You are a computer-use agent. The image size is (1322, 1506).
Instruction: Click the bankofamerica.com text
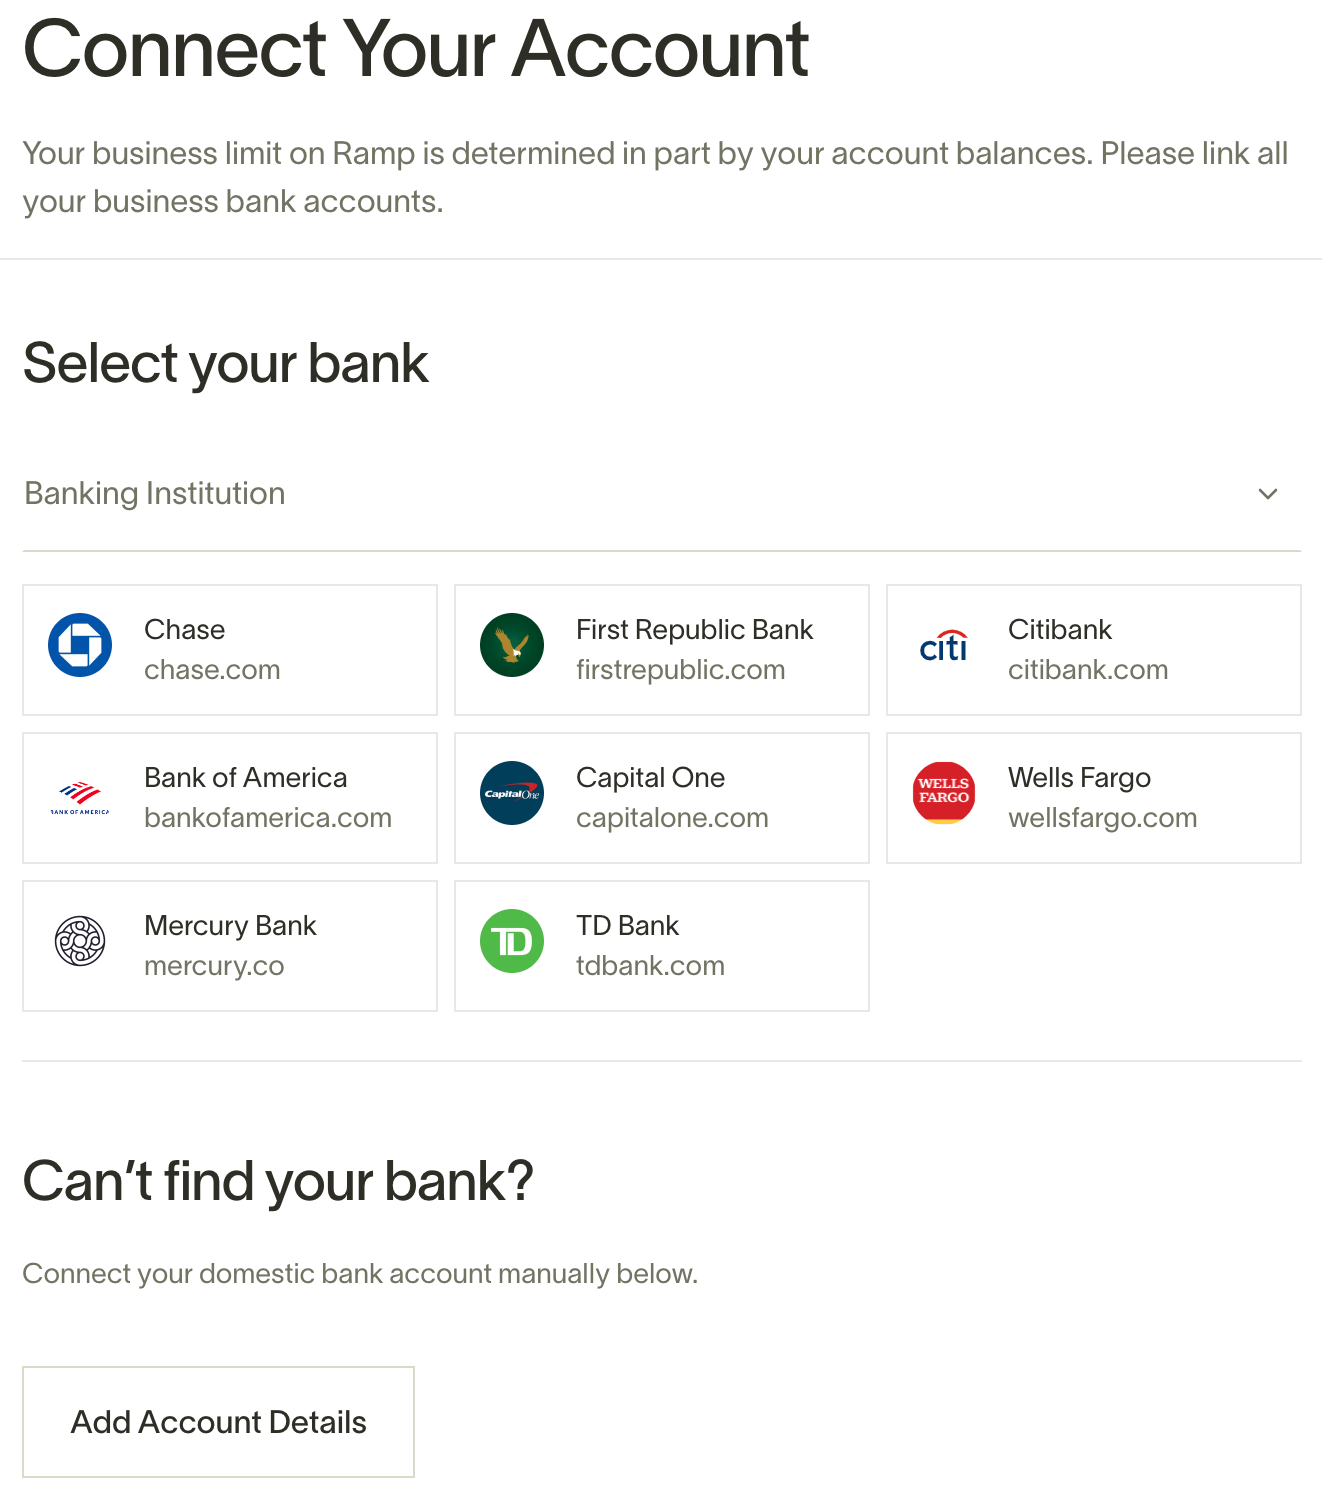[268, 818]
